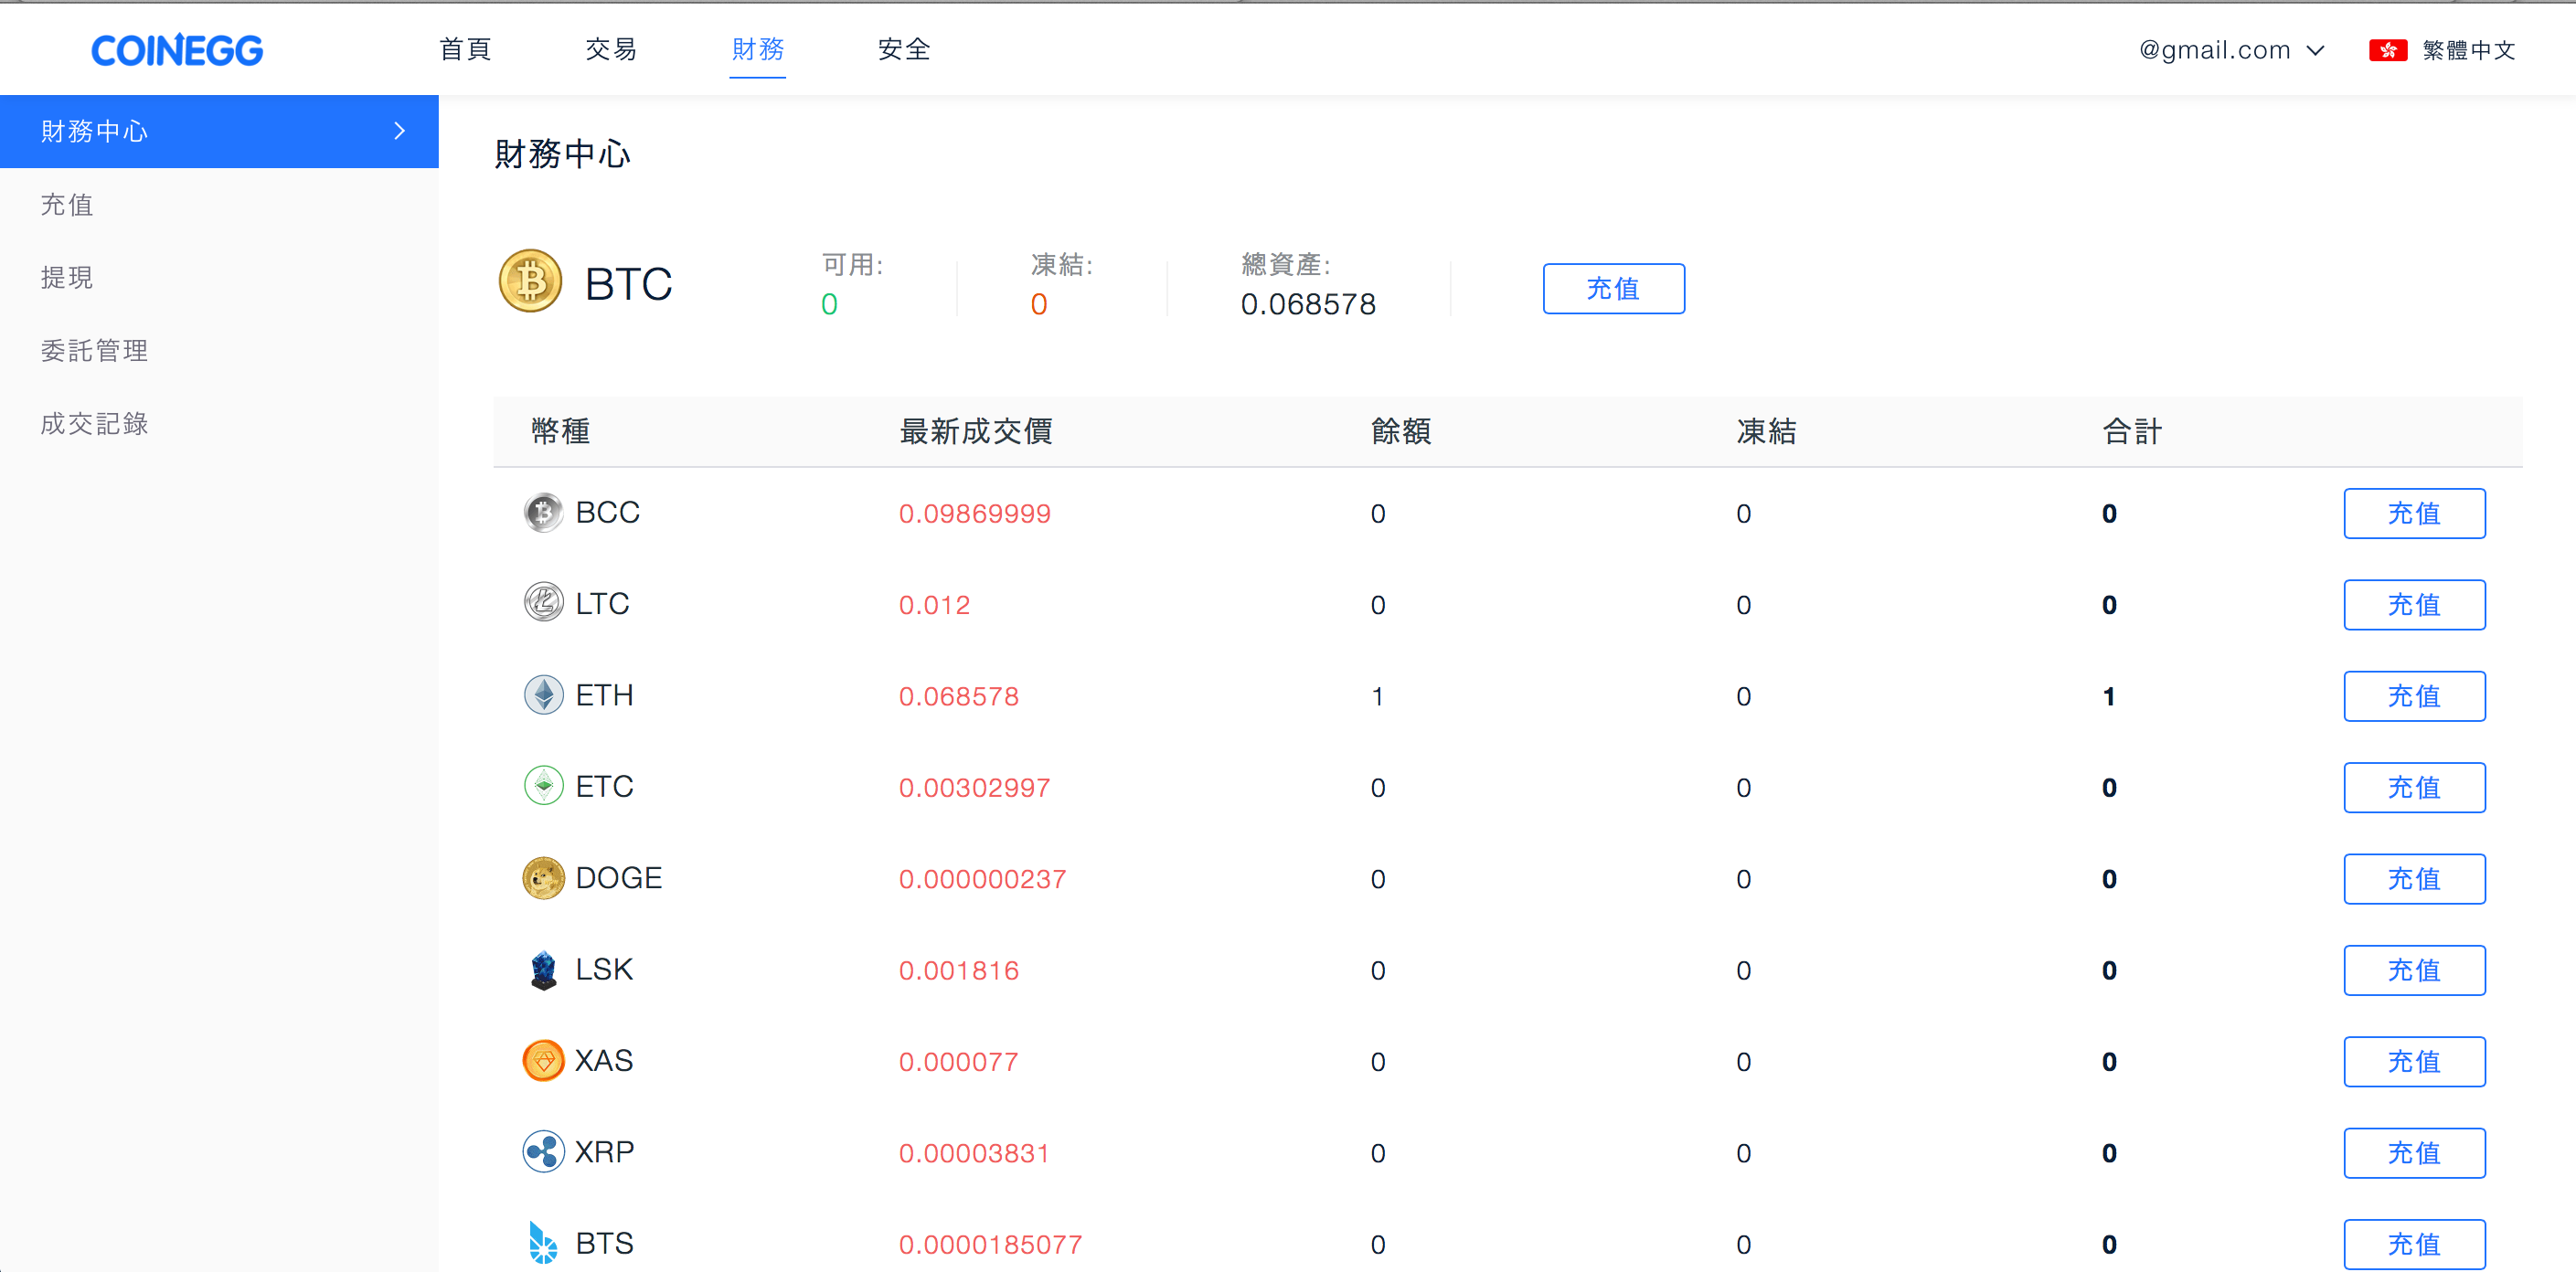
Task: Click the BCC coin icon
Action: 543,513
